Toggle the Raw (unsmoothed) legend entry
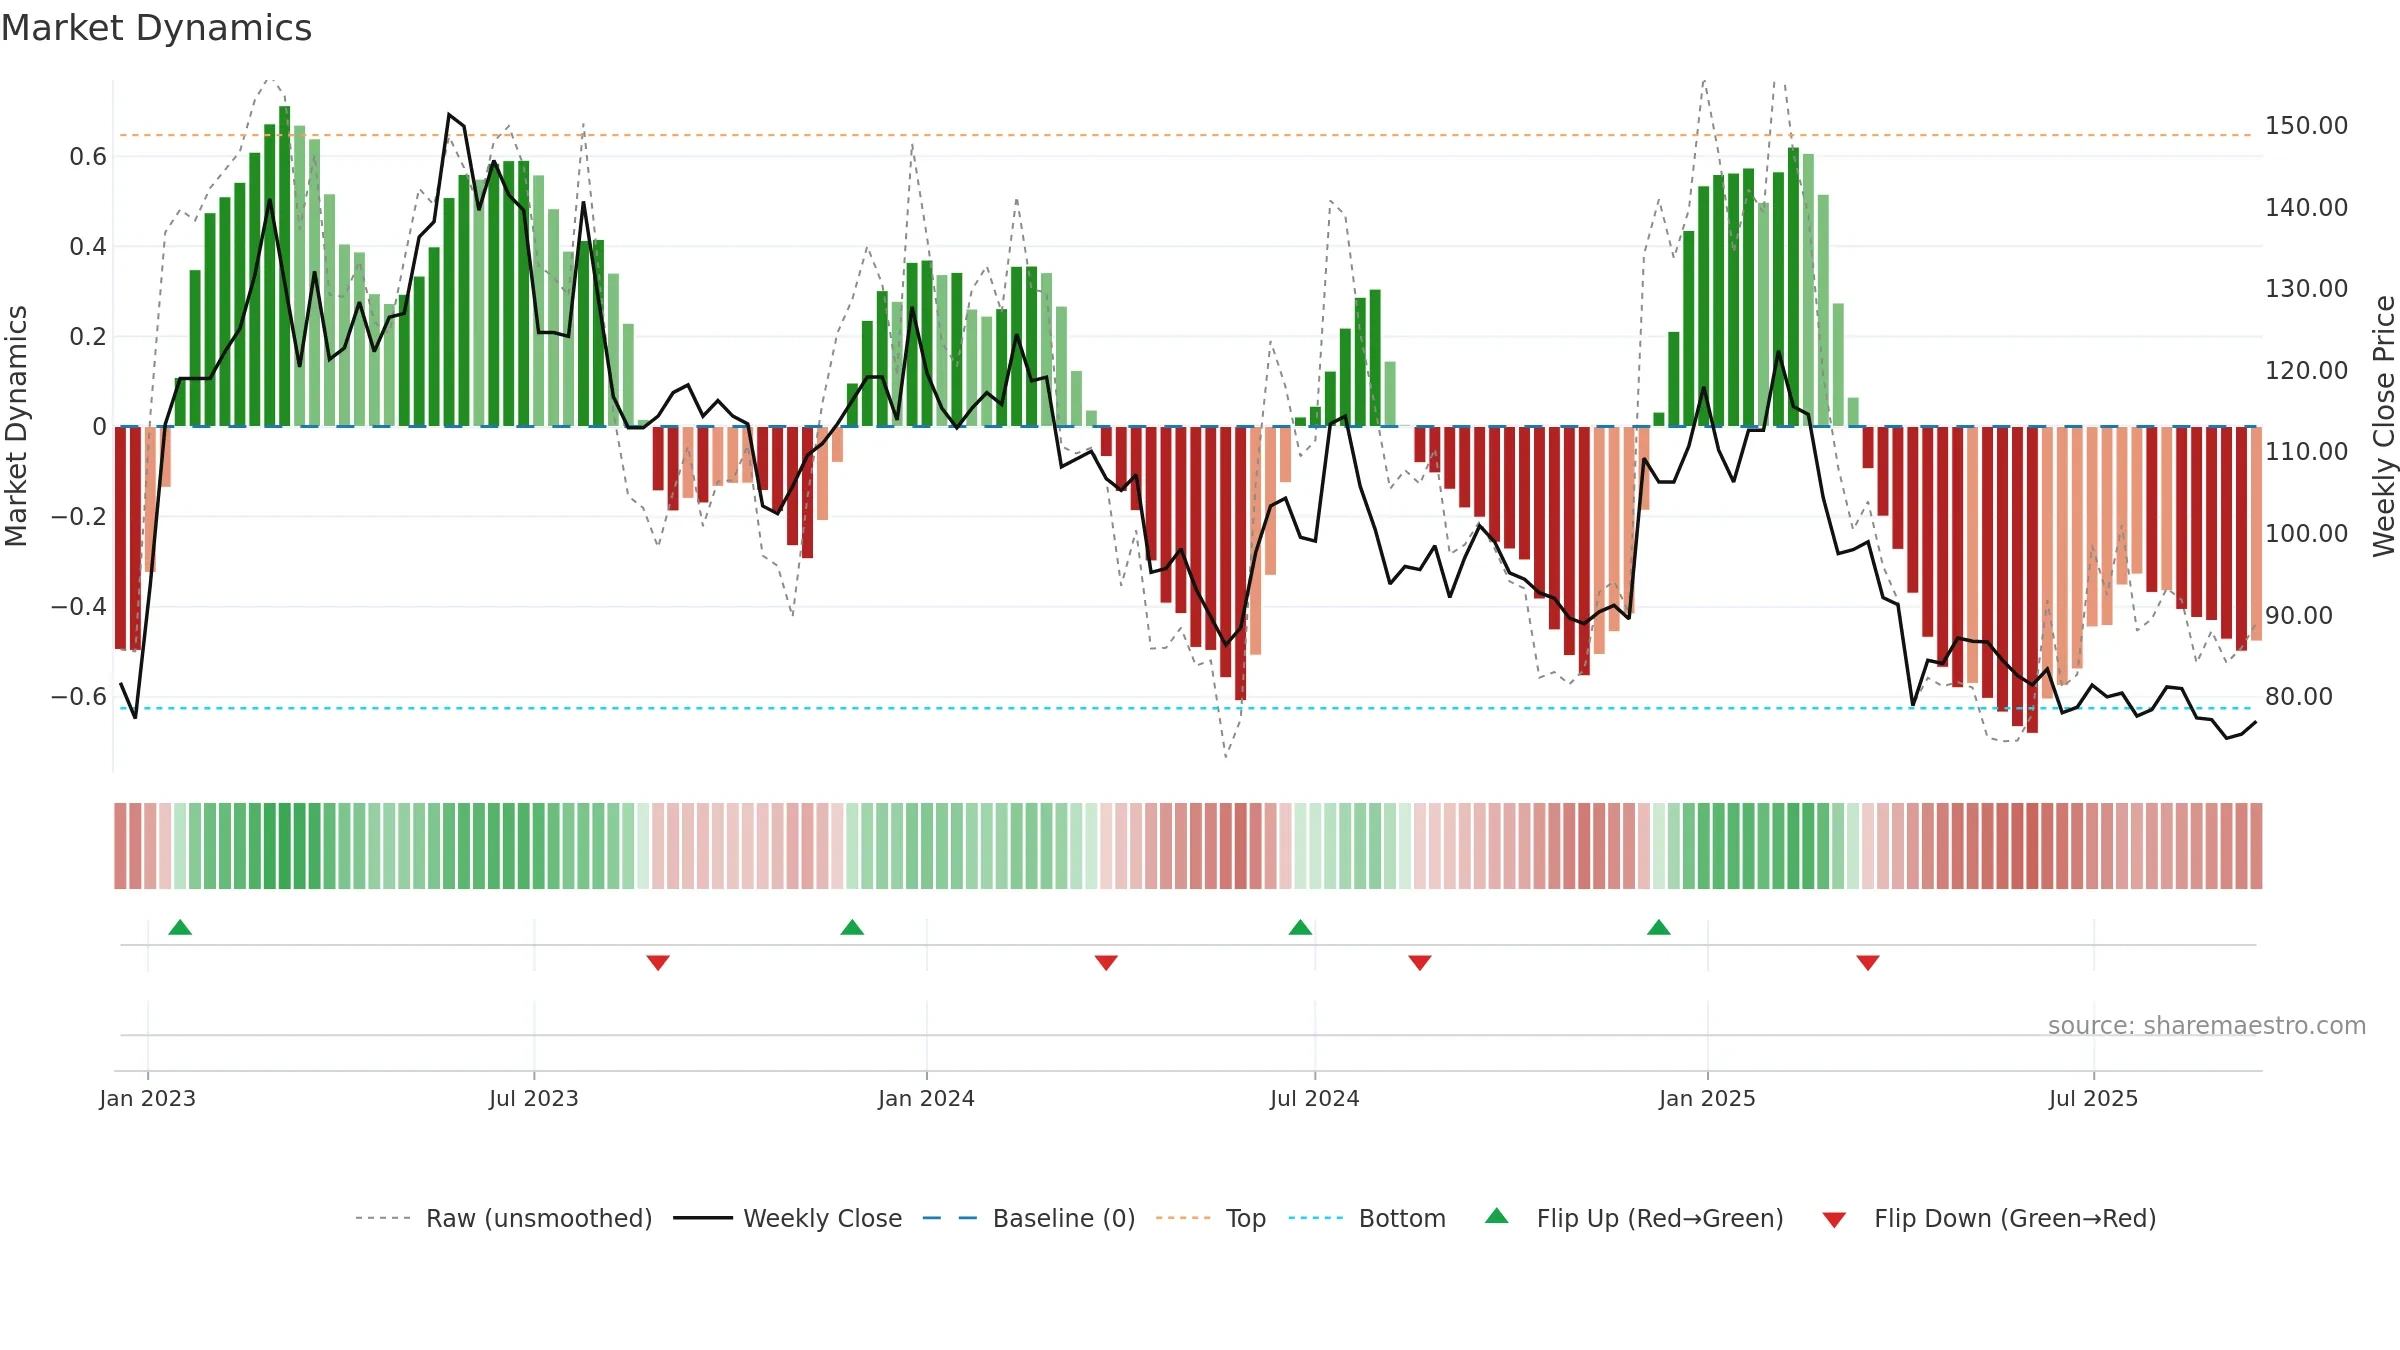This screenshot has height=1350, width=2400. pos(503,1218)
